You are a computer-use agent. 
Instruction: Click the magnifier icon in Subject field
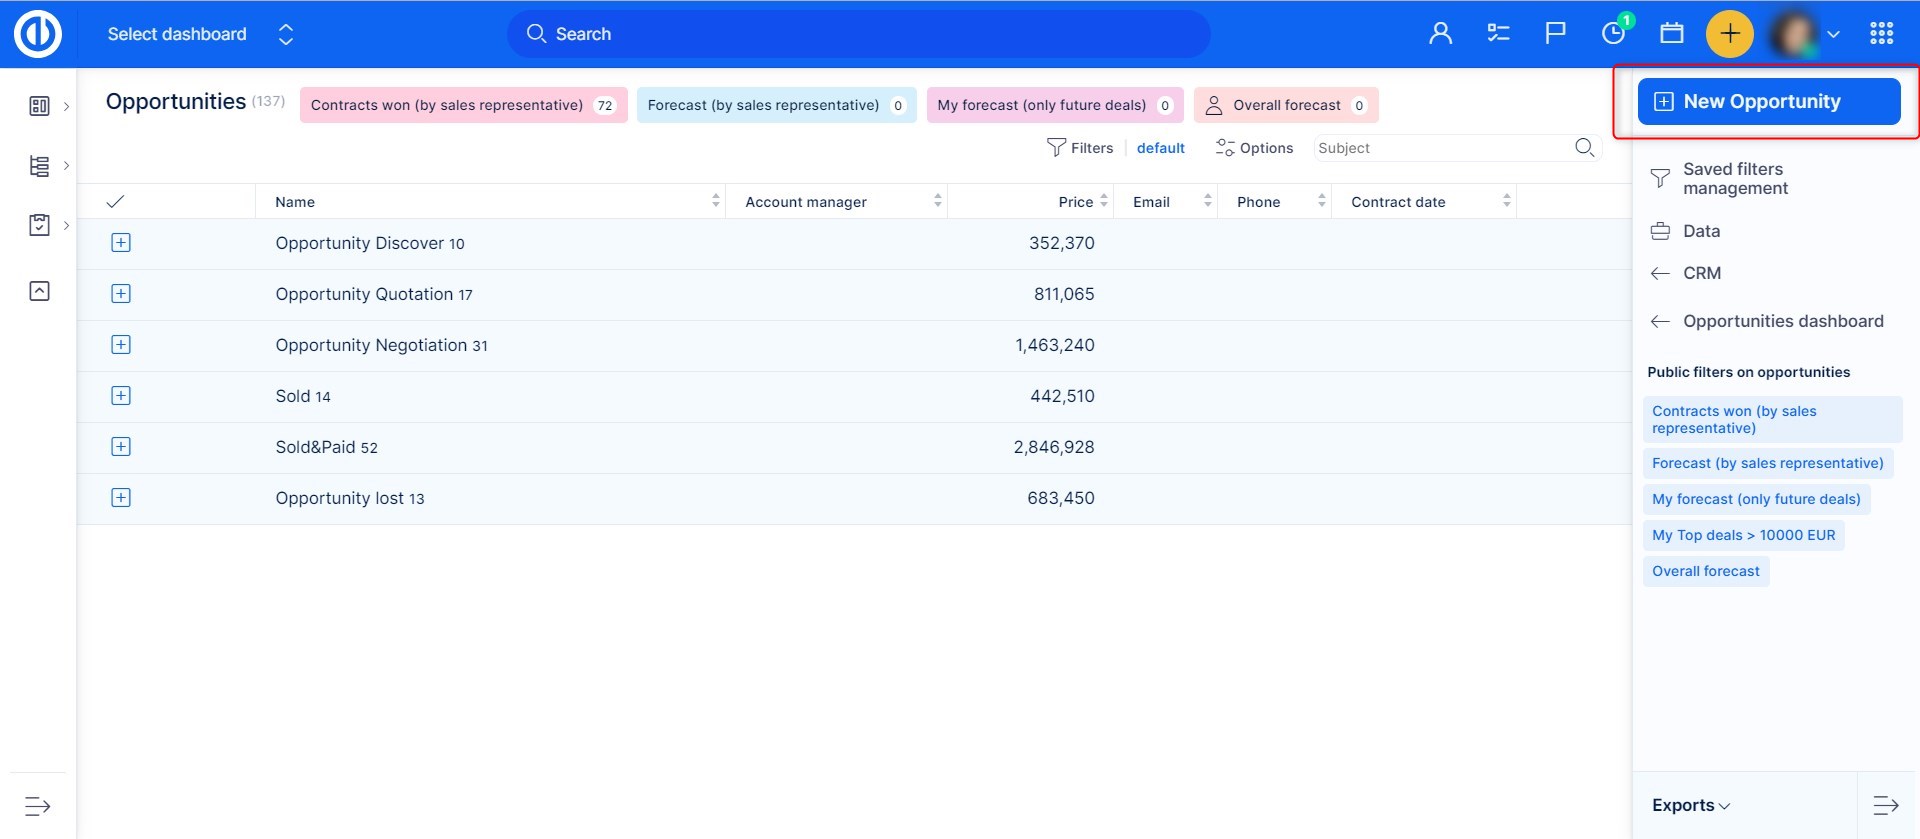click(x=1584, y=148)
